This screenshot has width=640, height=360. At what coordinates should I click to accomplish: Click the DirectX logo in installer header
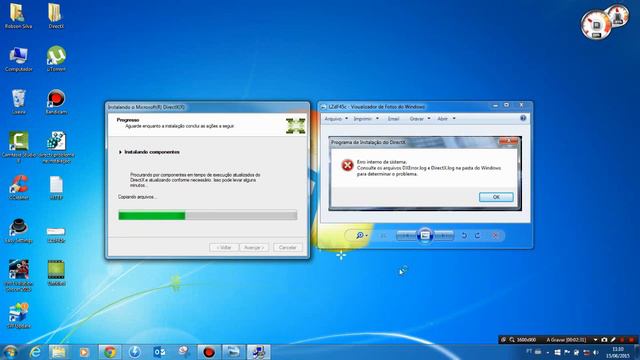click(296, 126)
